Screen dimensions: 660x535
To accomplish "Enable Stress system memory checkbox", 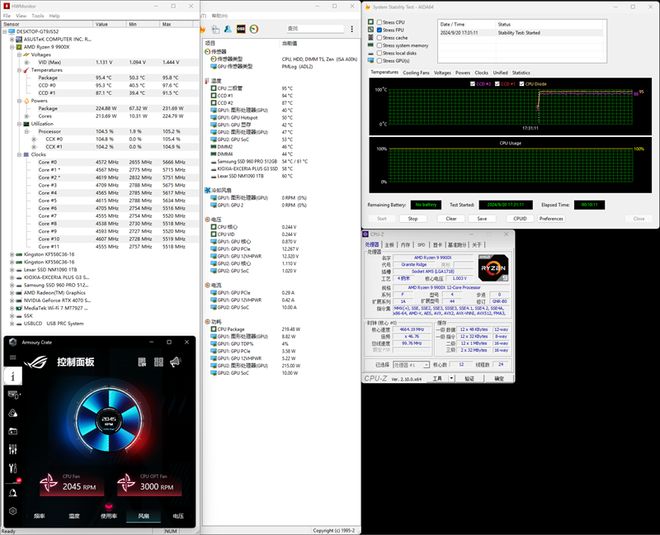I will 379,45.
